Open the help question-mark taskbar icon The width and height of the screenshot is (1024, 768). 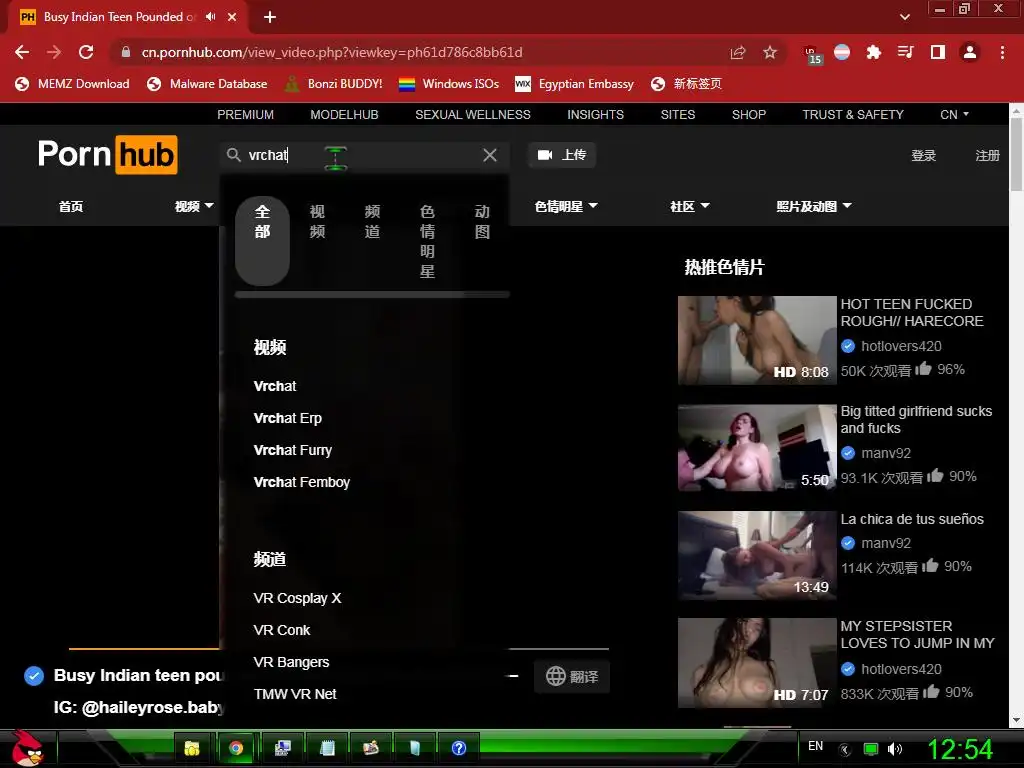tap(459, 748)
